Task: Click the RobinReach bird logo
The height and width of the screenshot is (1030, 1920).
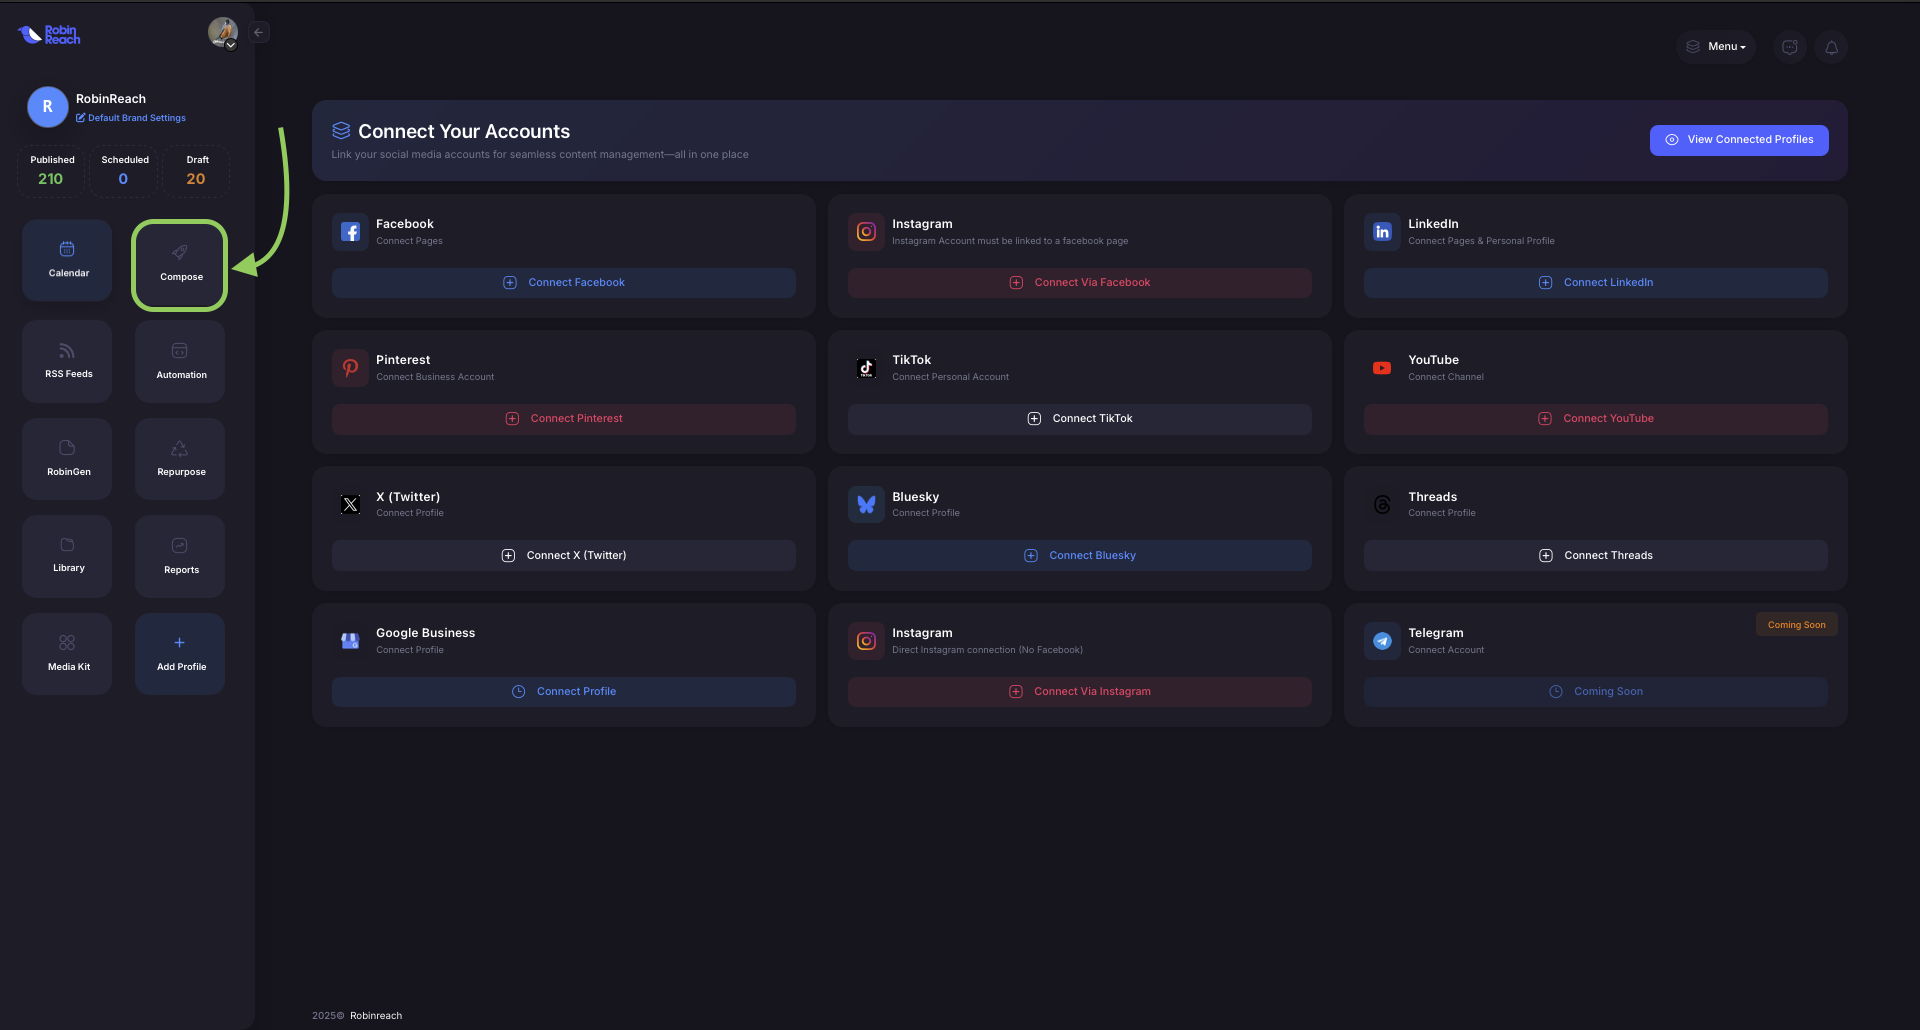Action: (49, 35)
